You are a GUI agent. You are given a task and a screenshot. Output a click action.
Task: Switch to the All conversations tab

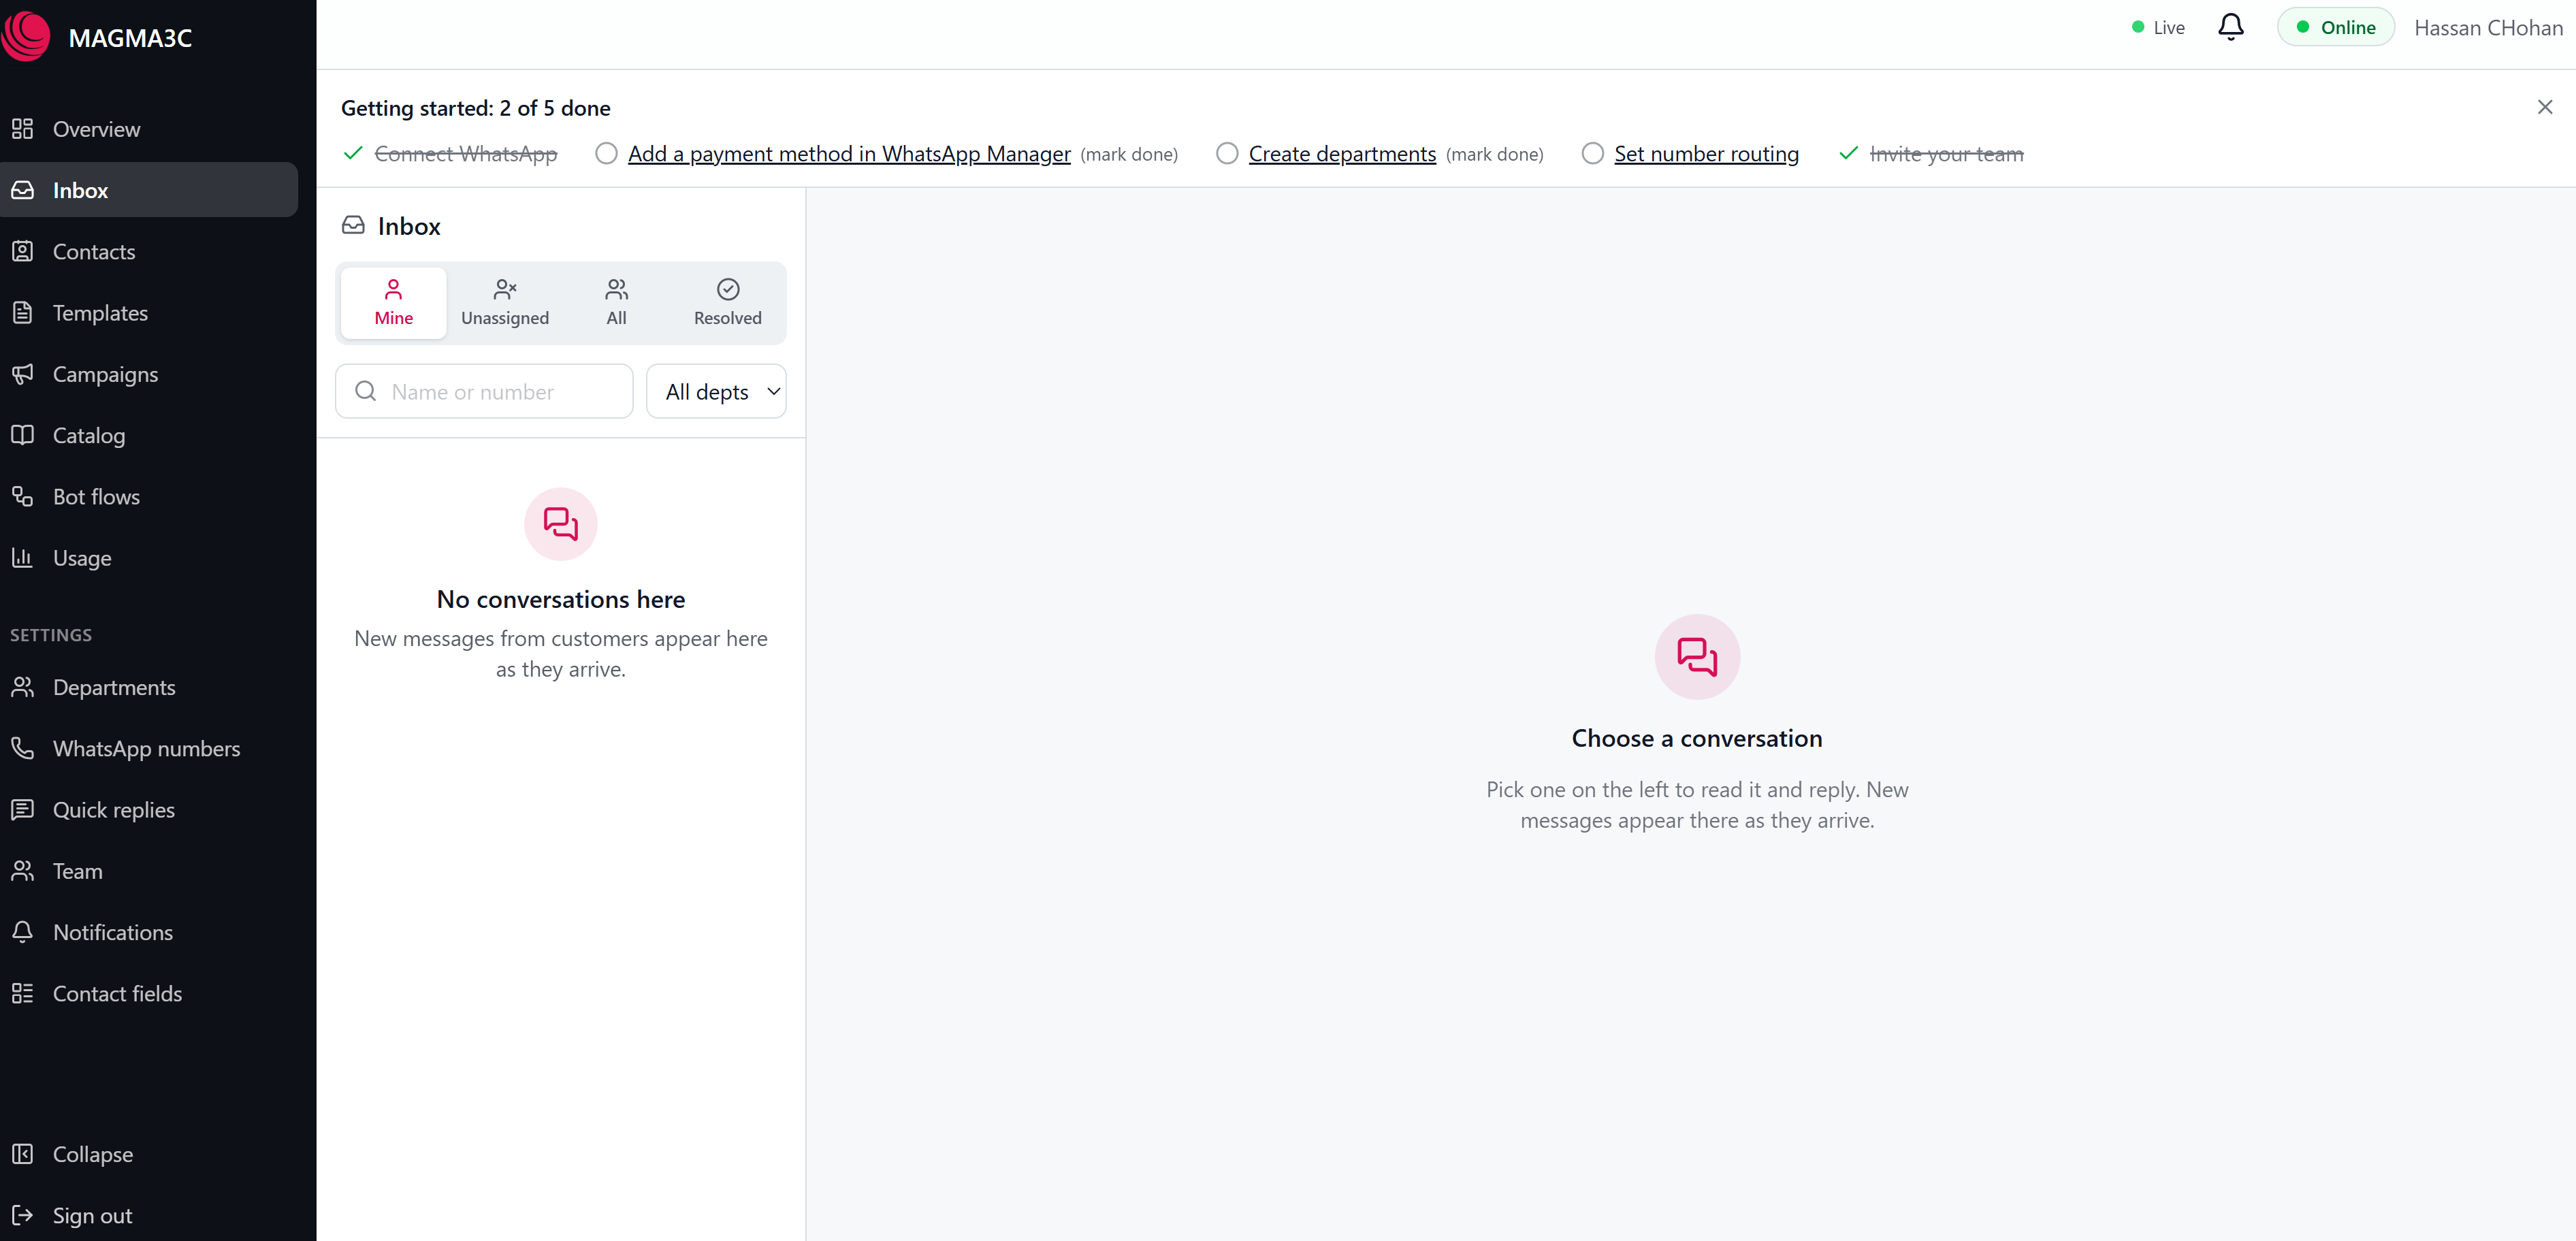(616, 302)
